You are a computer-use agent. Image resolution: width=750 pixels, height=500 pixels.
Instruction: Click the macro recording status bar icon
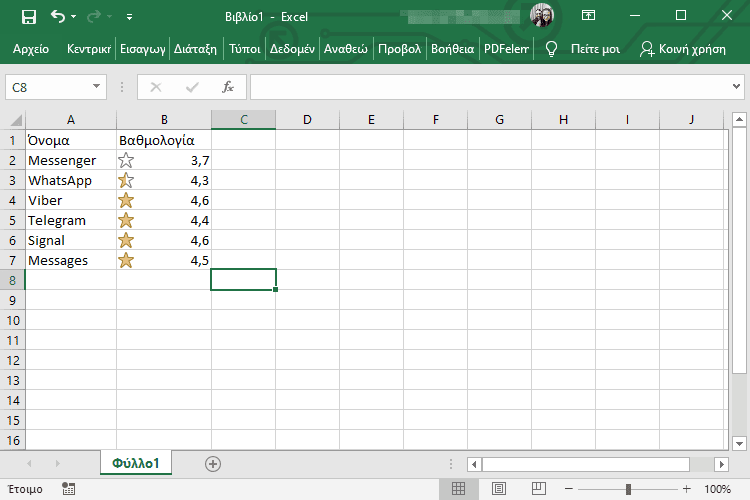[x=68, y=489]
